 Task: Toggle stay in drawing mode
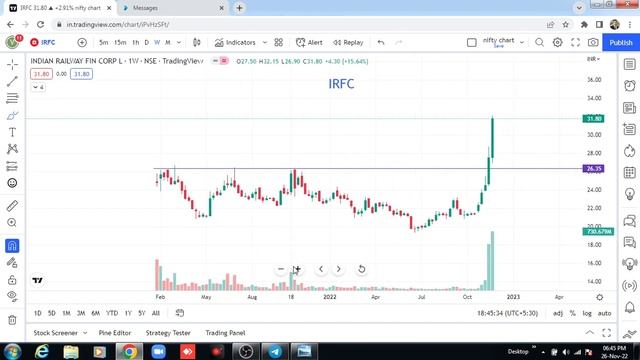coord(12,263)
